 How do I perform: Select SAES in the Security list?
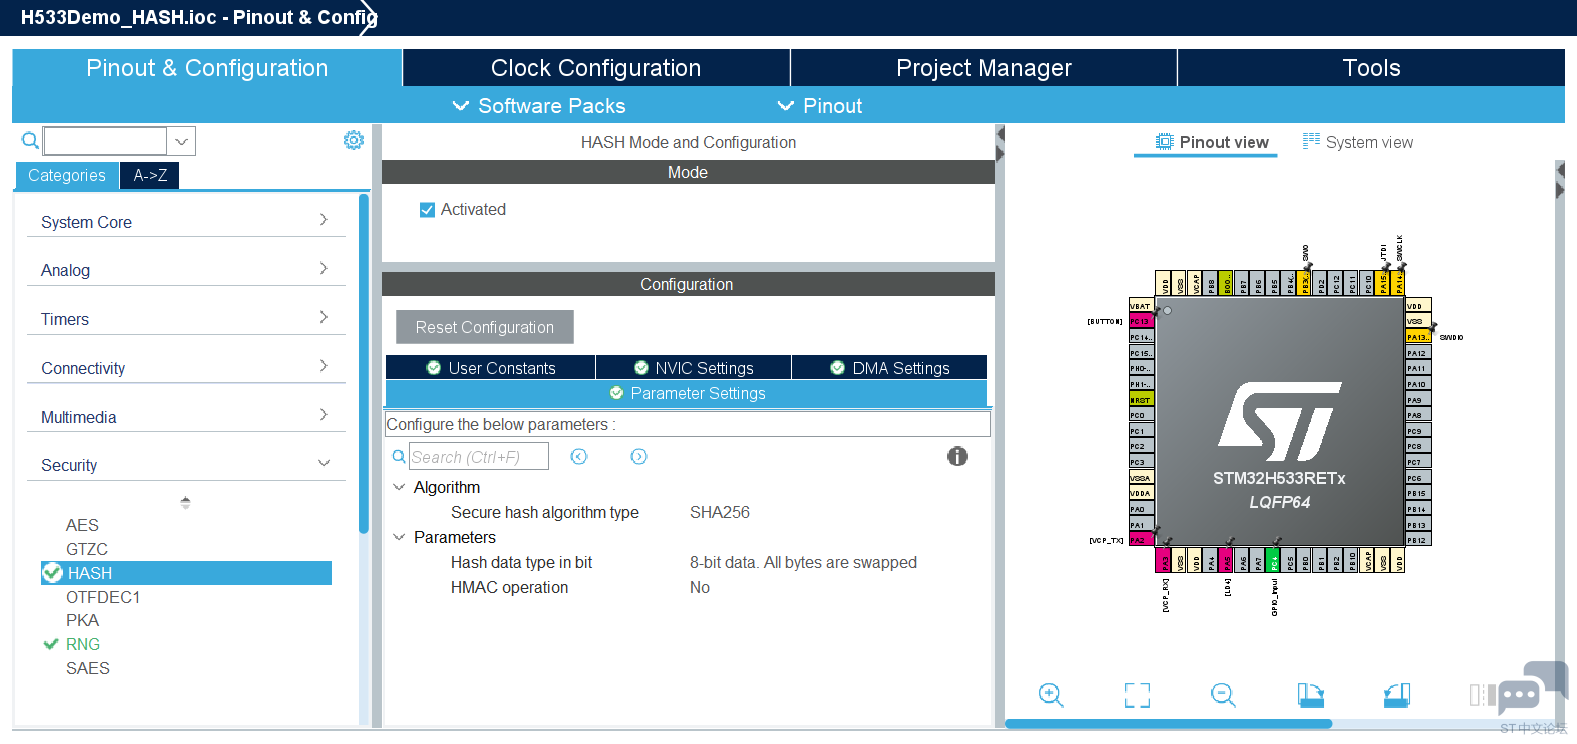click(x=88, y=668)
